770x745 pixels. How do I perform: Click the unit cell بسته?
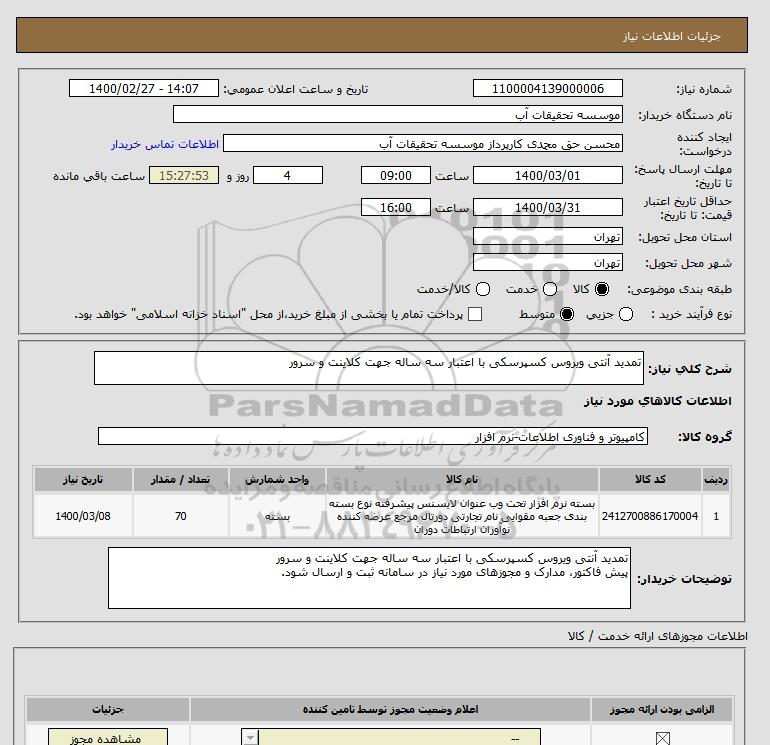(x=277, y=516)
